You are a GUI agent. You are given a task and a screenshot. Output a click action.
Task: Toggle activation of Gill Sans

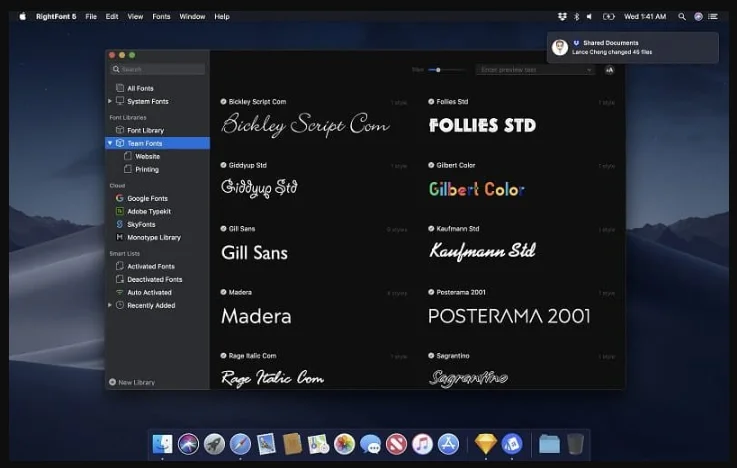pyautogui.click(x=223, y=228)
